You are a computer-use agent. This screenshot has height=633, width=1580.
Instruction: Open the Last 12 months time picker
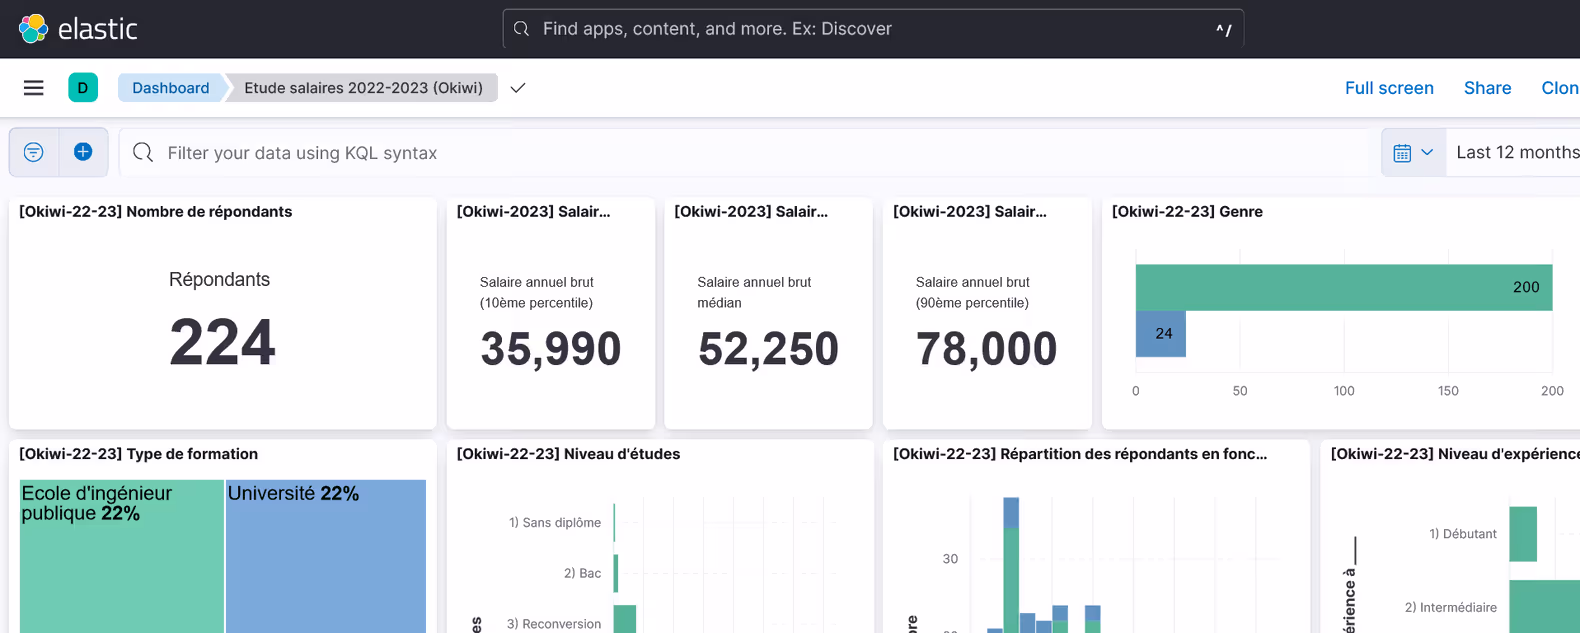pyautogui.click(x=1516, y=152)
